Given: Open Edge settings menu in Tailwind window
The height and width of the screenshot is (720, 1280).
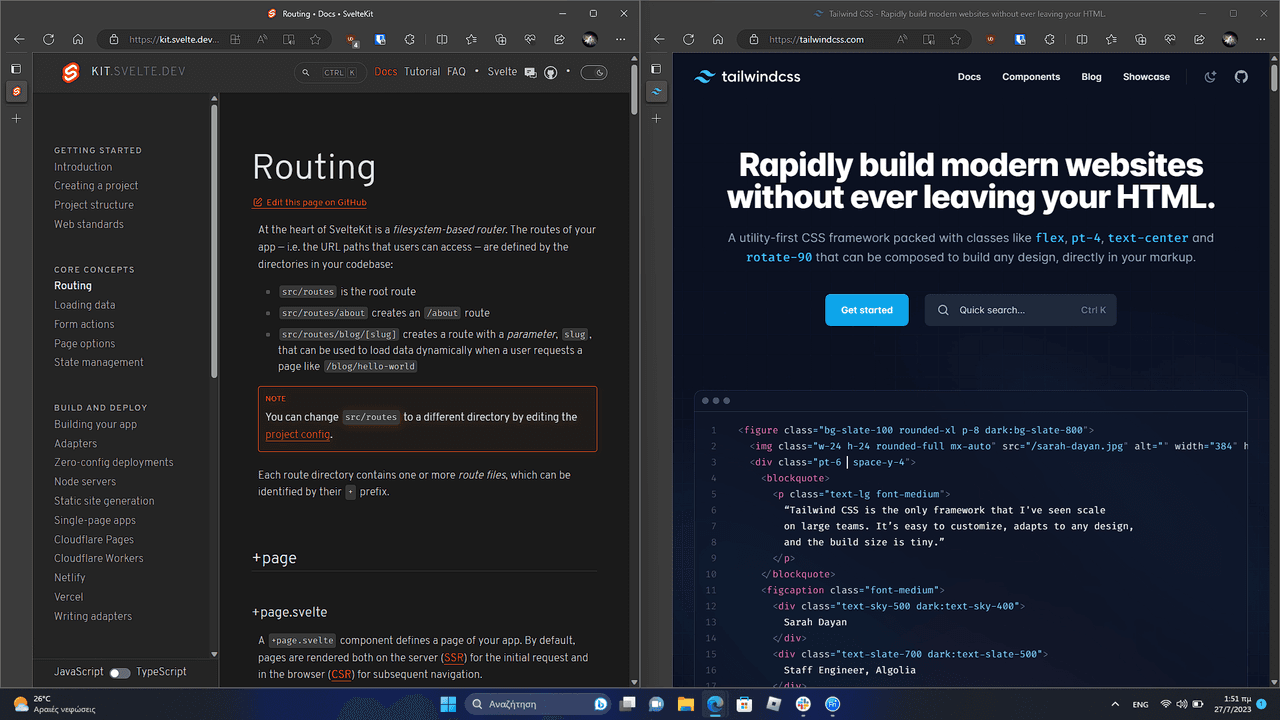Looking at the screenshot, I should (x=1259, y=40).
